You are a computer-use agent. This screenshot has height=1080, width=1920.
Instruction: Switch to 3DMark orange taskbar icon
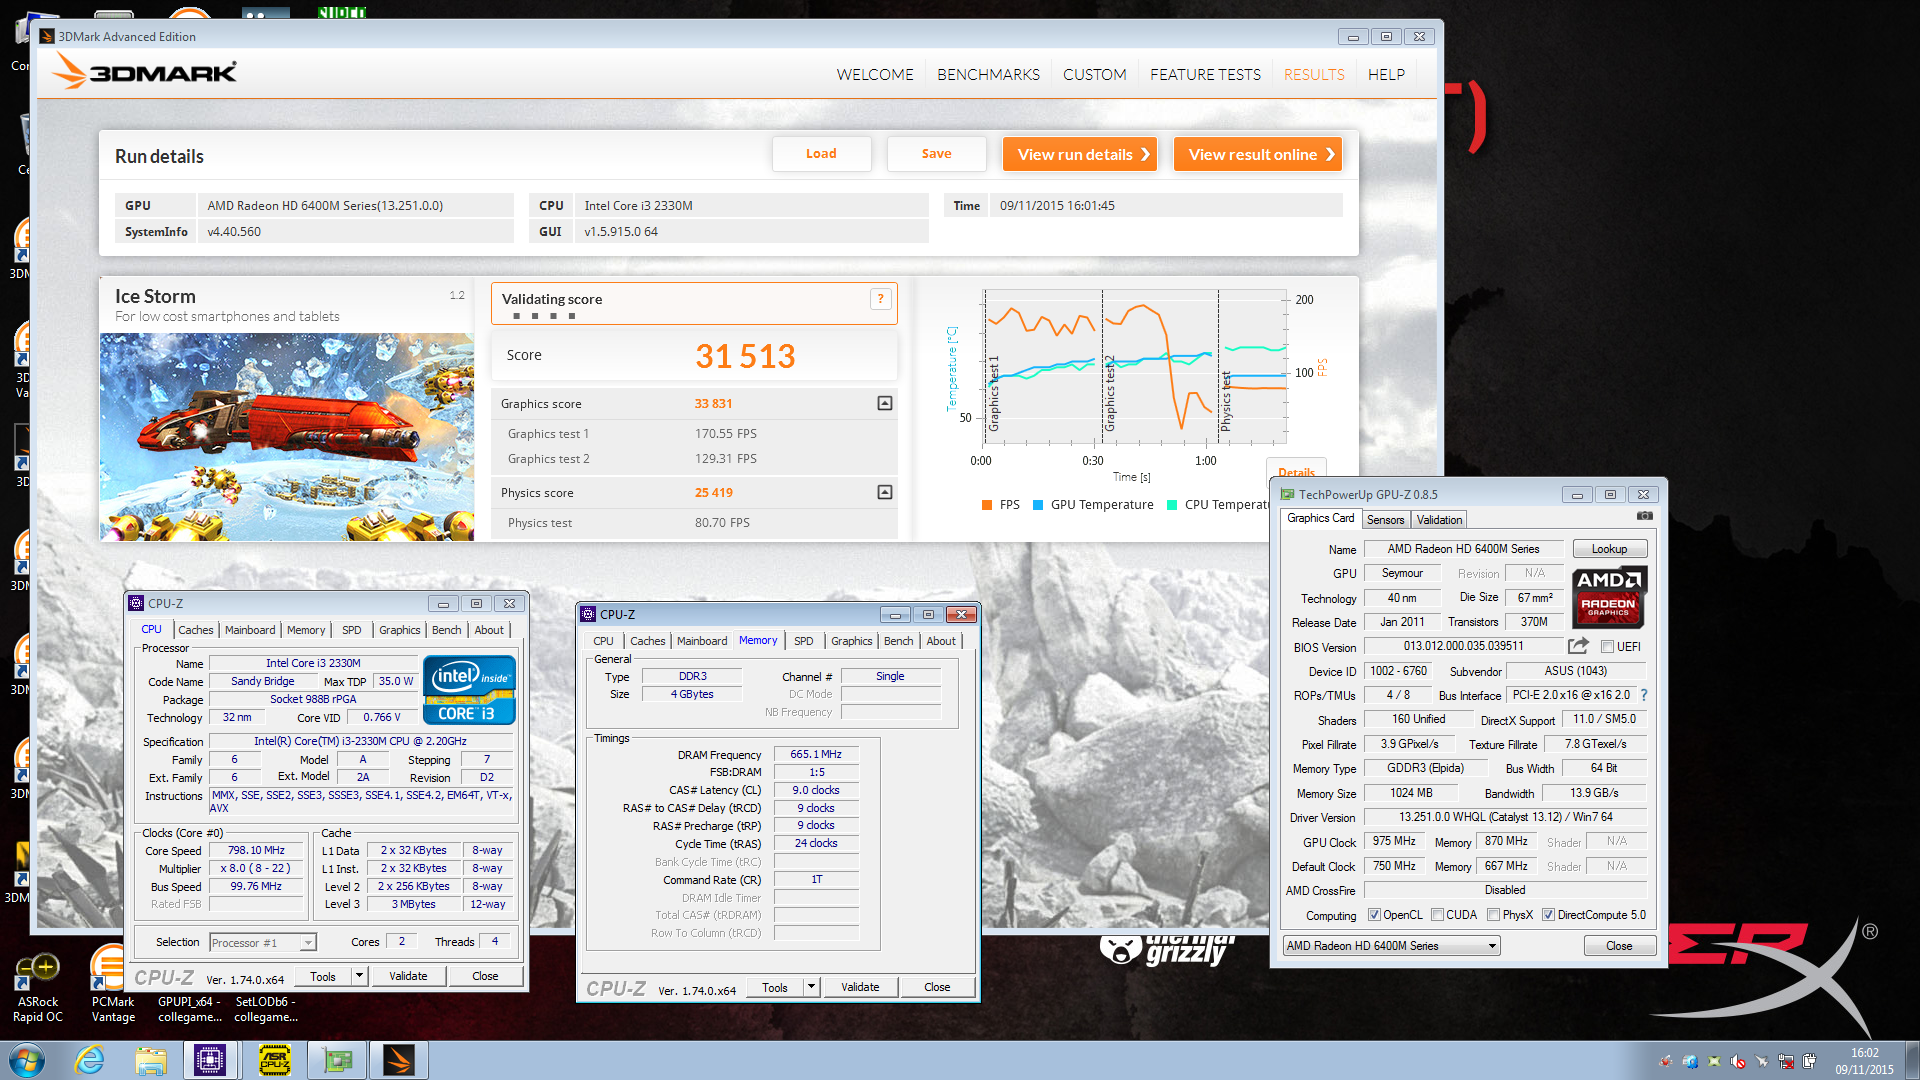(398, 1060)
